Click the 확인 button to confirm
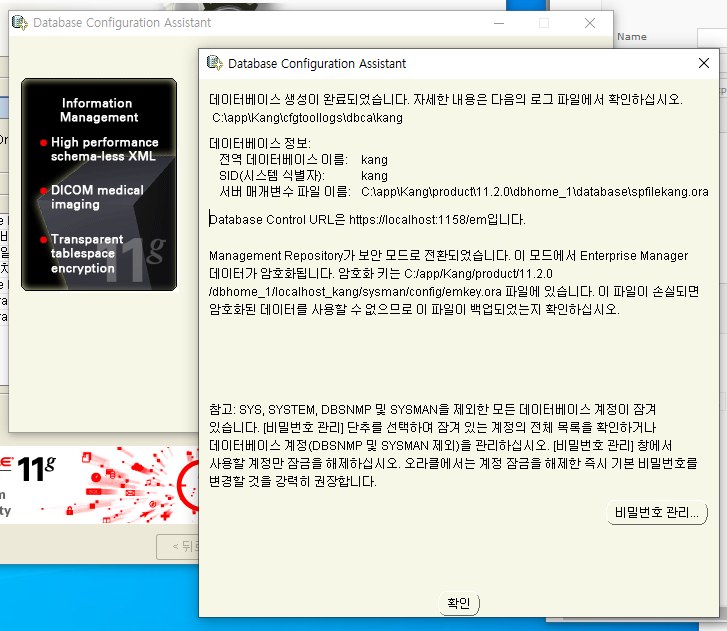The width and height of the screenshot is (727, 631). 459,603
